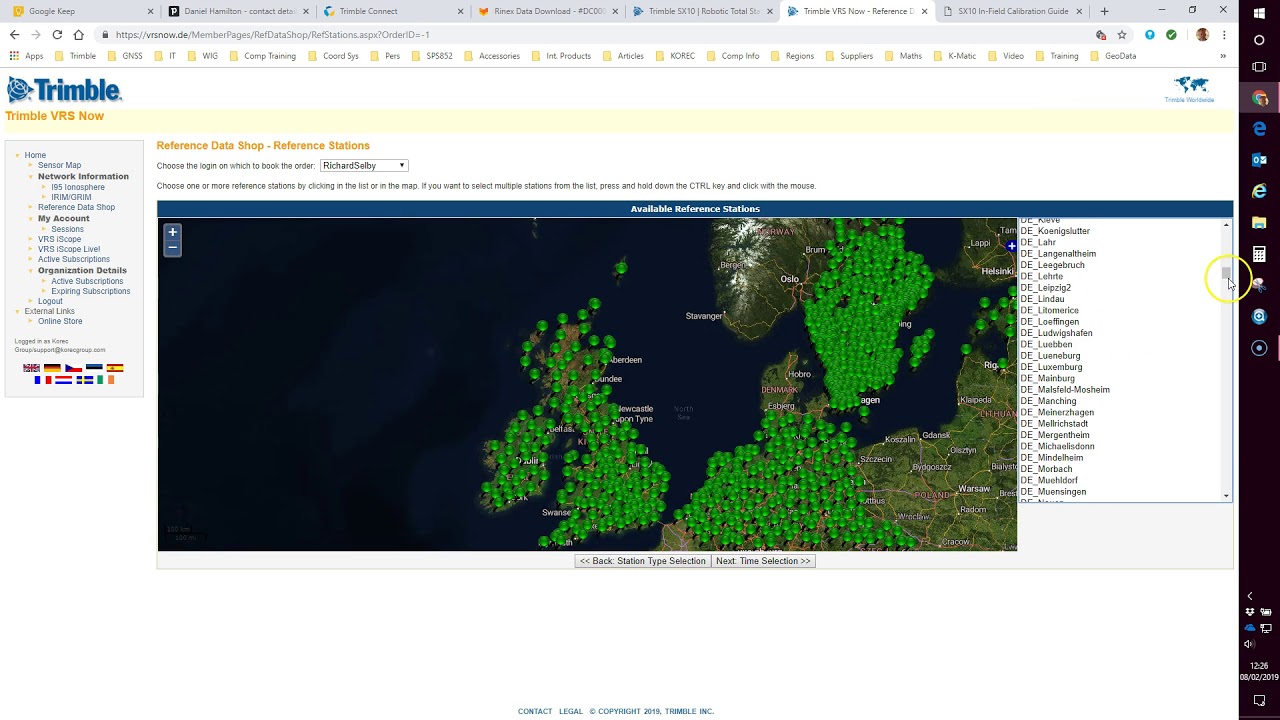Open the Regions bookmarks folder
This screenshot has height=720, width=1280.
point(792,56)
